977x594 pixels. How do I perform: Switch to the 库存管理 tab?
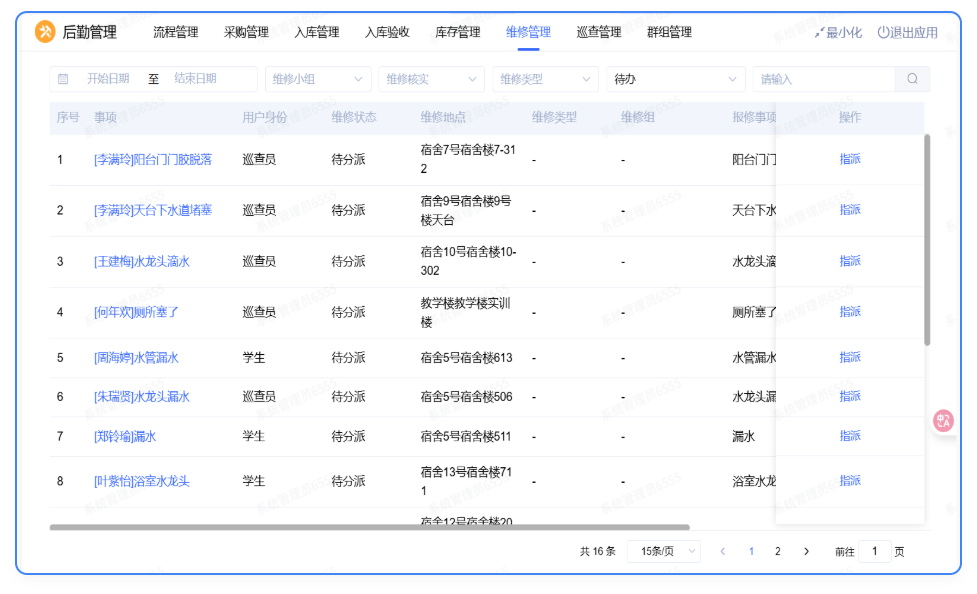coord(458,32)
